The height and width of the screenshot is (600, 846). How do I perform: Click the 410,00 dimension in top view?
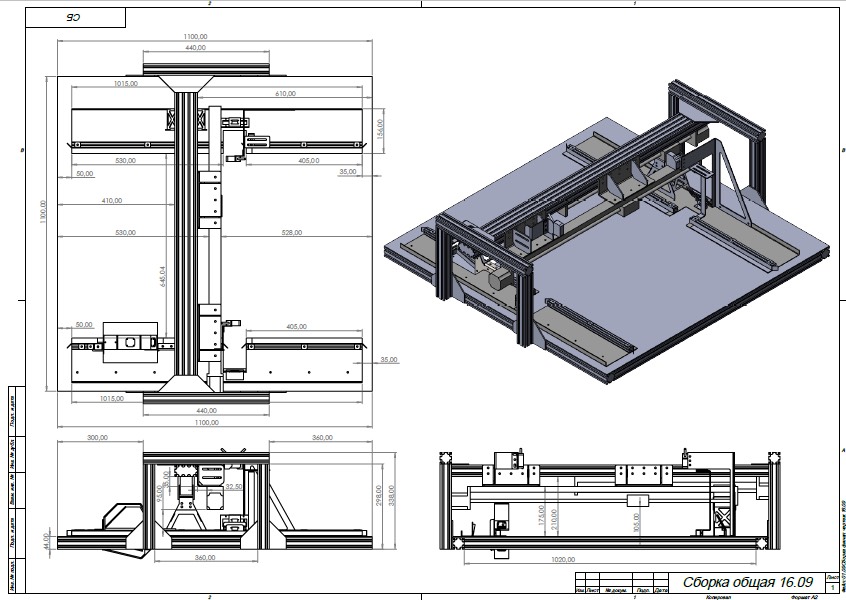click(x=110, y=200)
